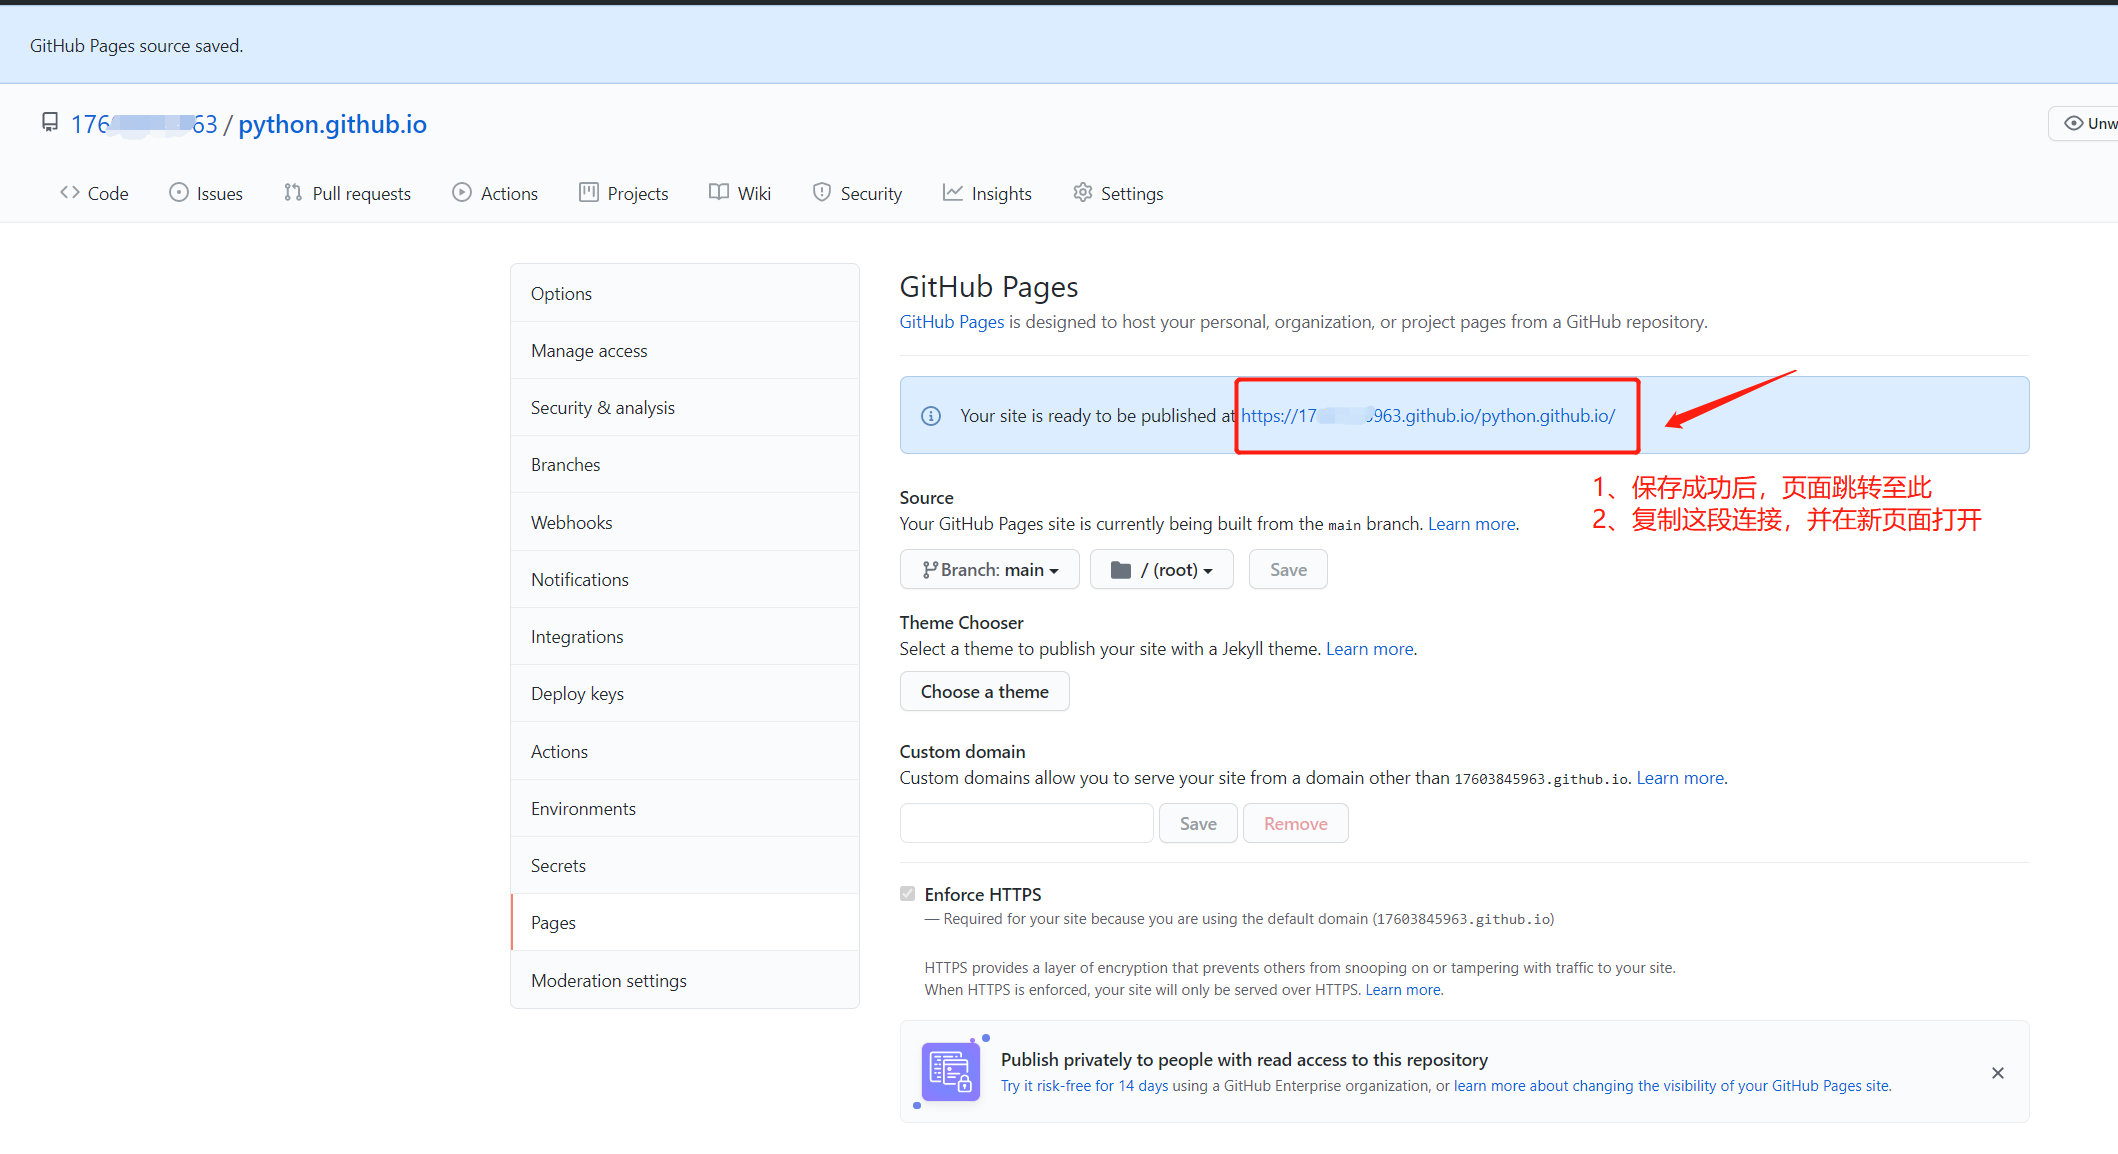This screenshot has height=1154, width=2118.
Task: Click the Wiki book icon
Action: click(717, 192)
